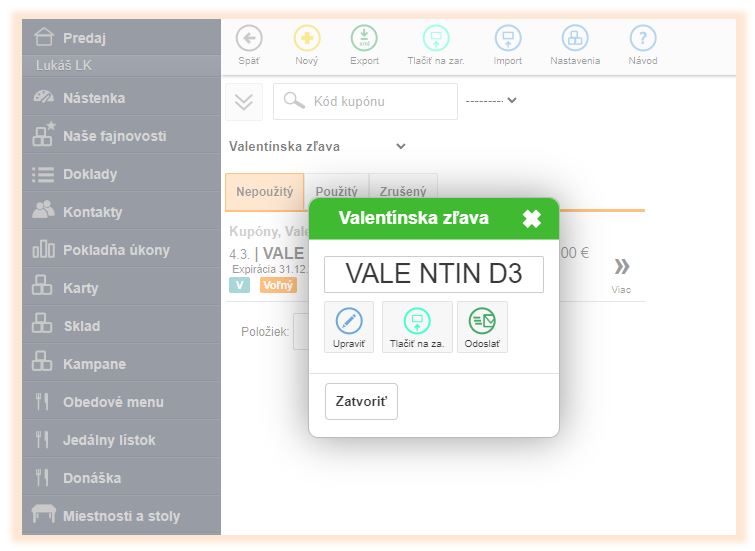This screenshot has width=755, height=551.
Task: Select the Nepoužitý tab
Action: [x=265, y=192]
